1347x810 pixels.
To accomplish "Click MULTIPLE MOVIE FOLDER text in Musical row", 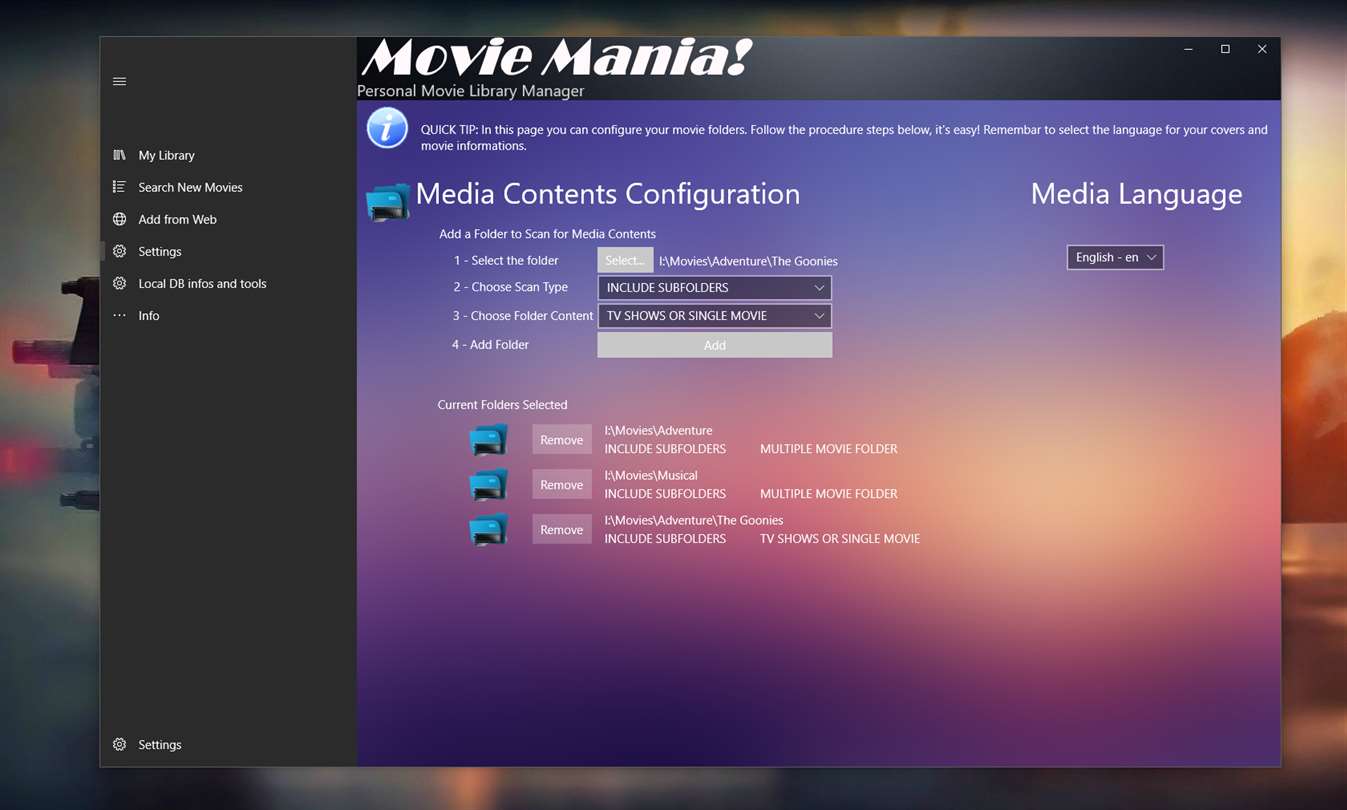I will 829,494.
